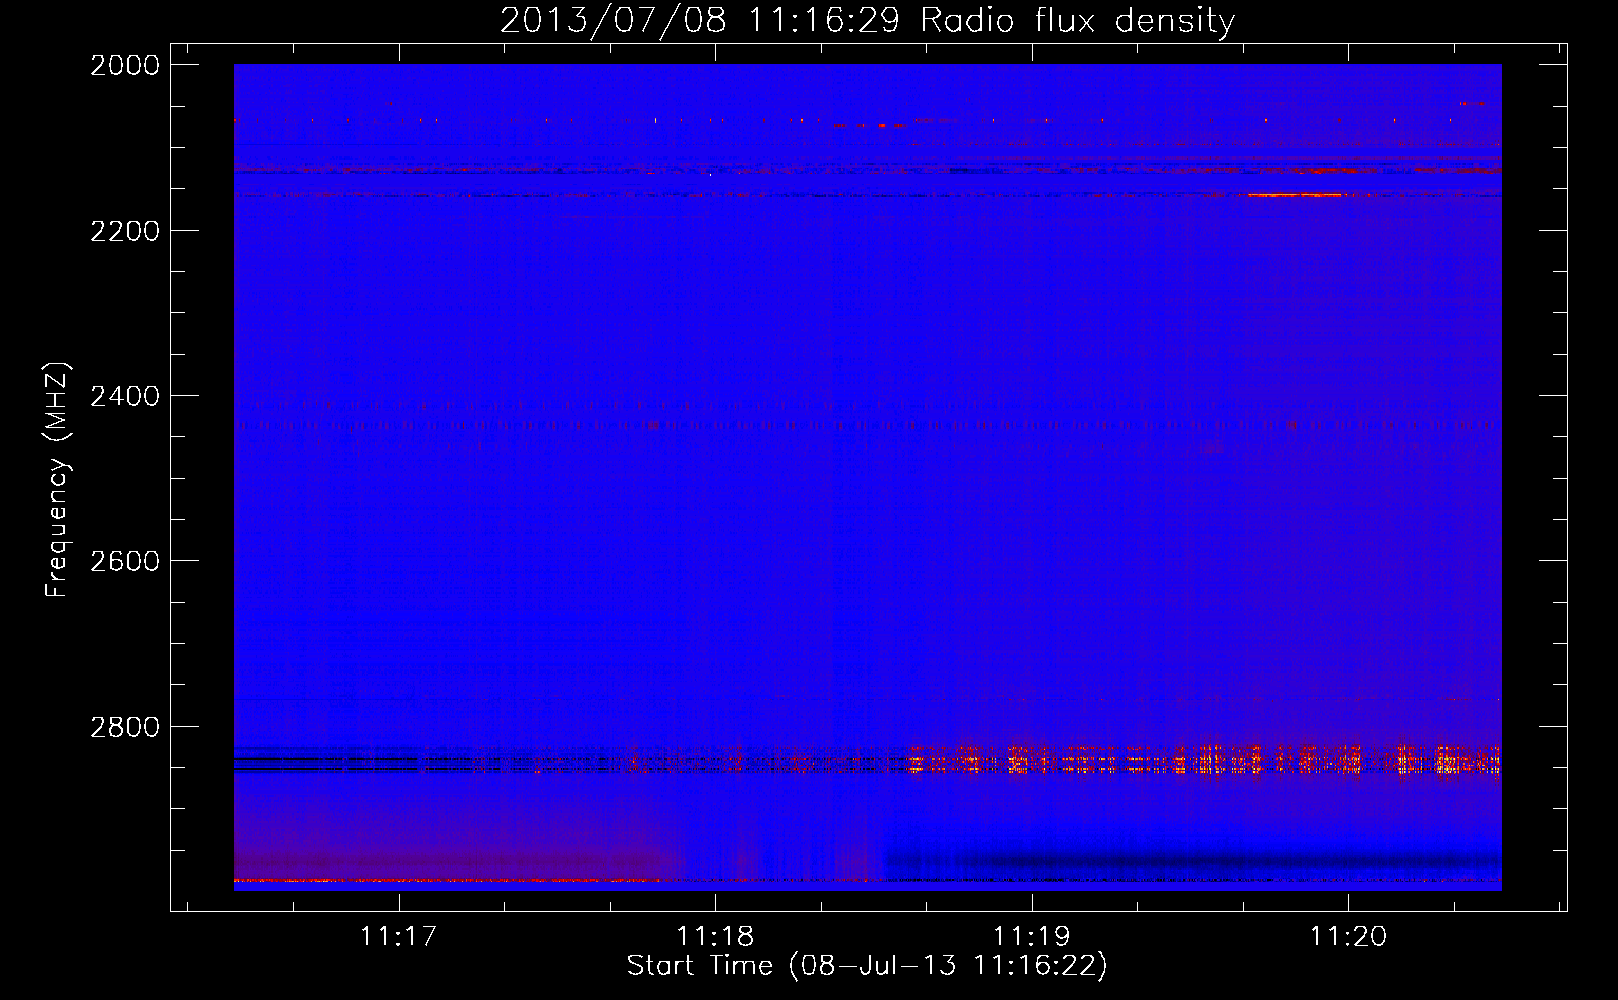Viewport: 1618px width, 1000px height.
Task: Click the dark absorption band below 2900 MHz
Action: [x=1193, y=861]
